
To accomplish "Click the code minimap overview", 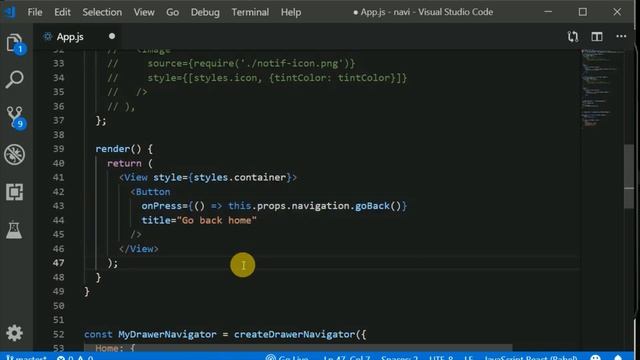I will click(x=602, y=88).
